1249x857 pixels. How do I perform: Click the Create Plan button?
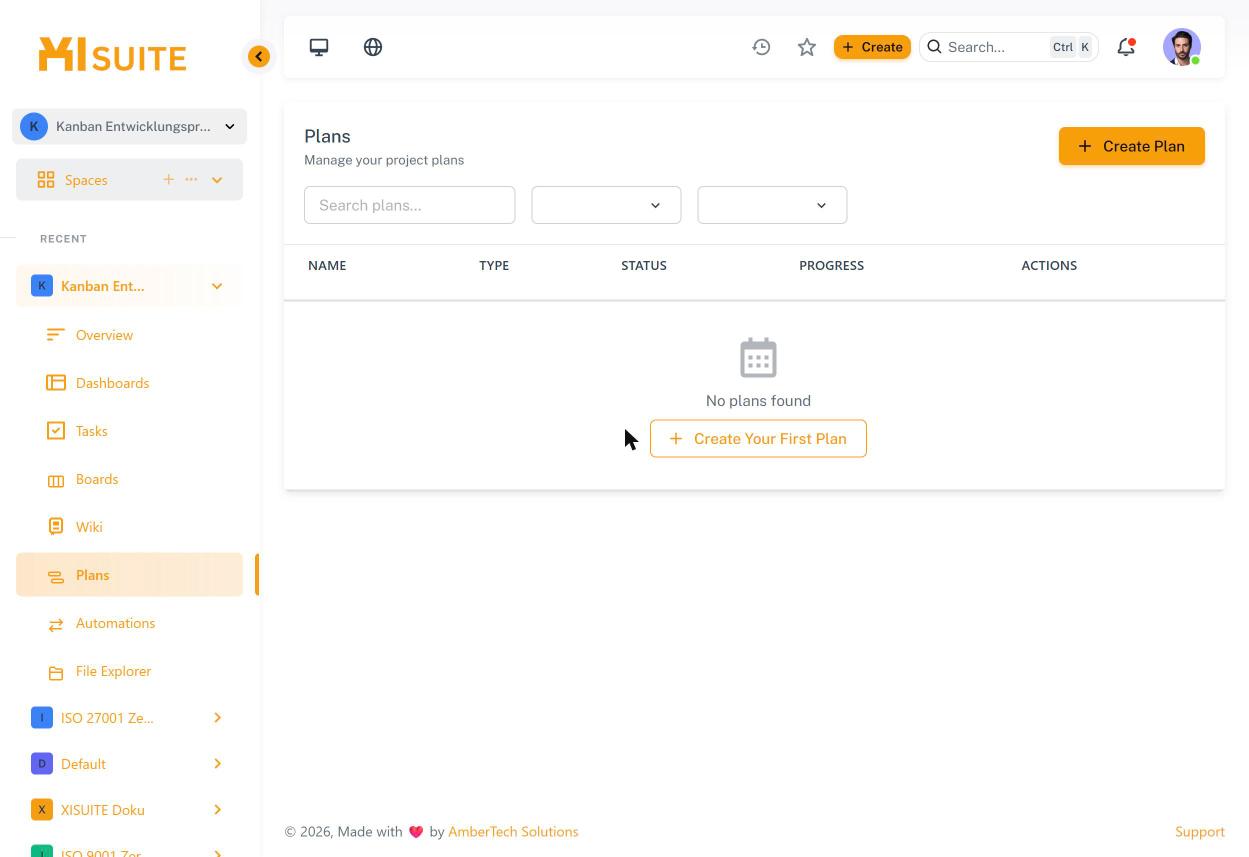pos(1131,146)
